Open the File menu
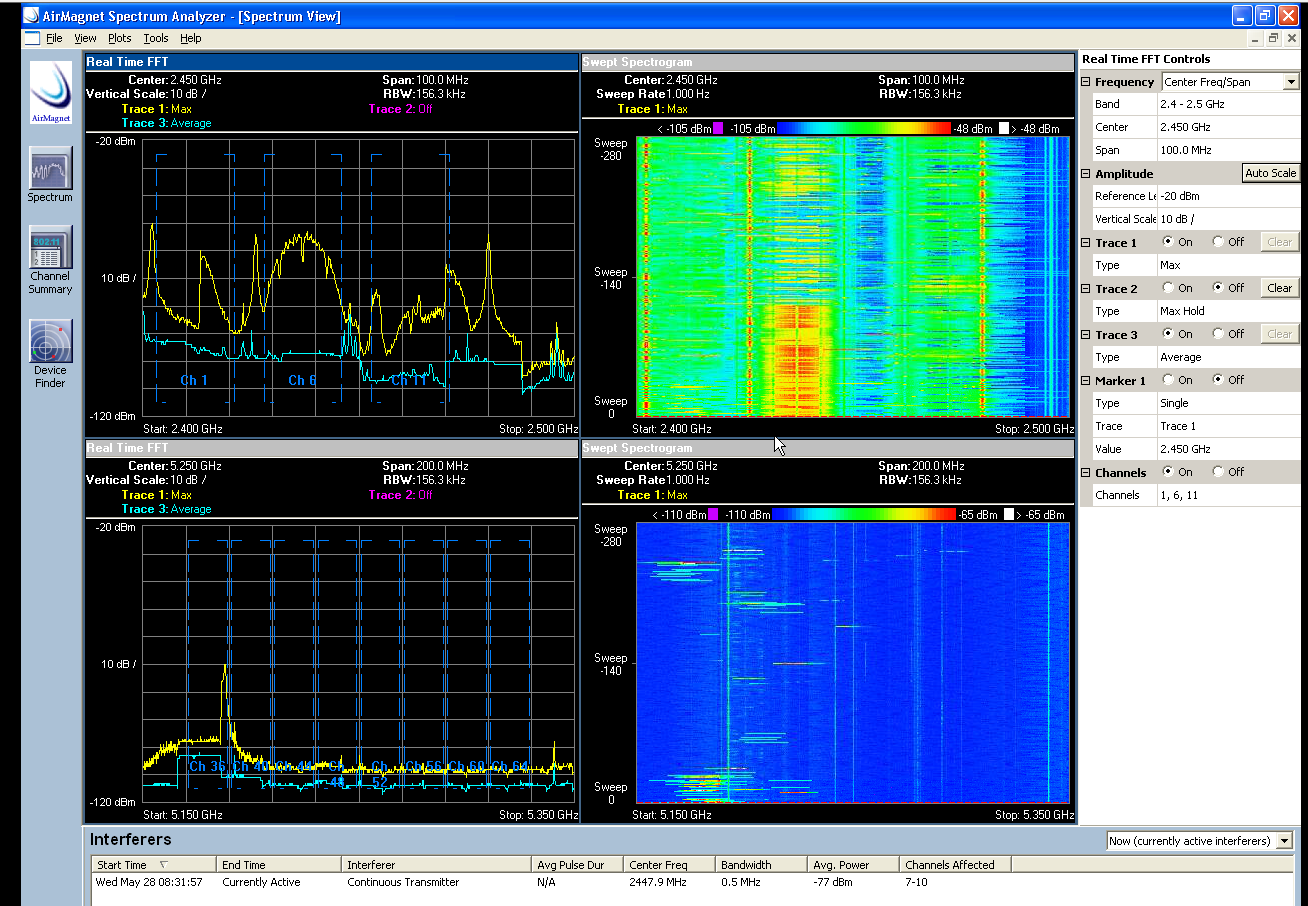 (x=54, y=38)
